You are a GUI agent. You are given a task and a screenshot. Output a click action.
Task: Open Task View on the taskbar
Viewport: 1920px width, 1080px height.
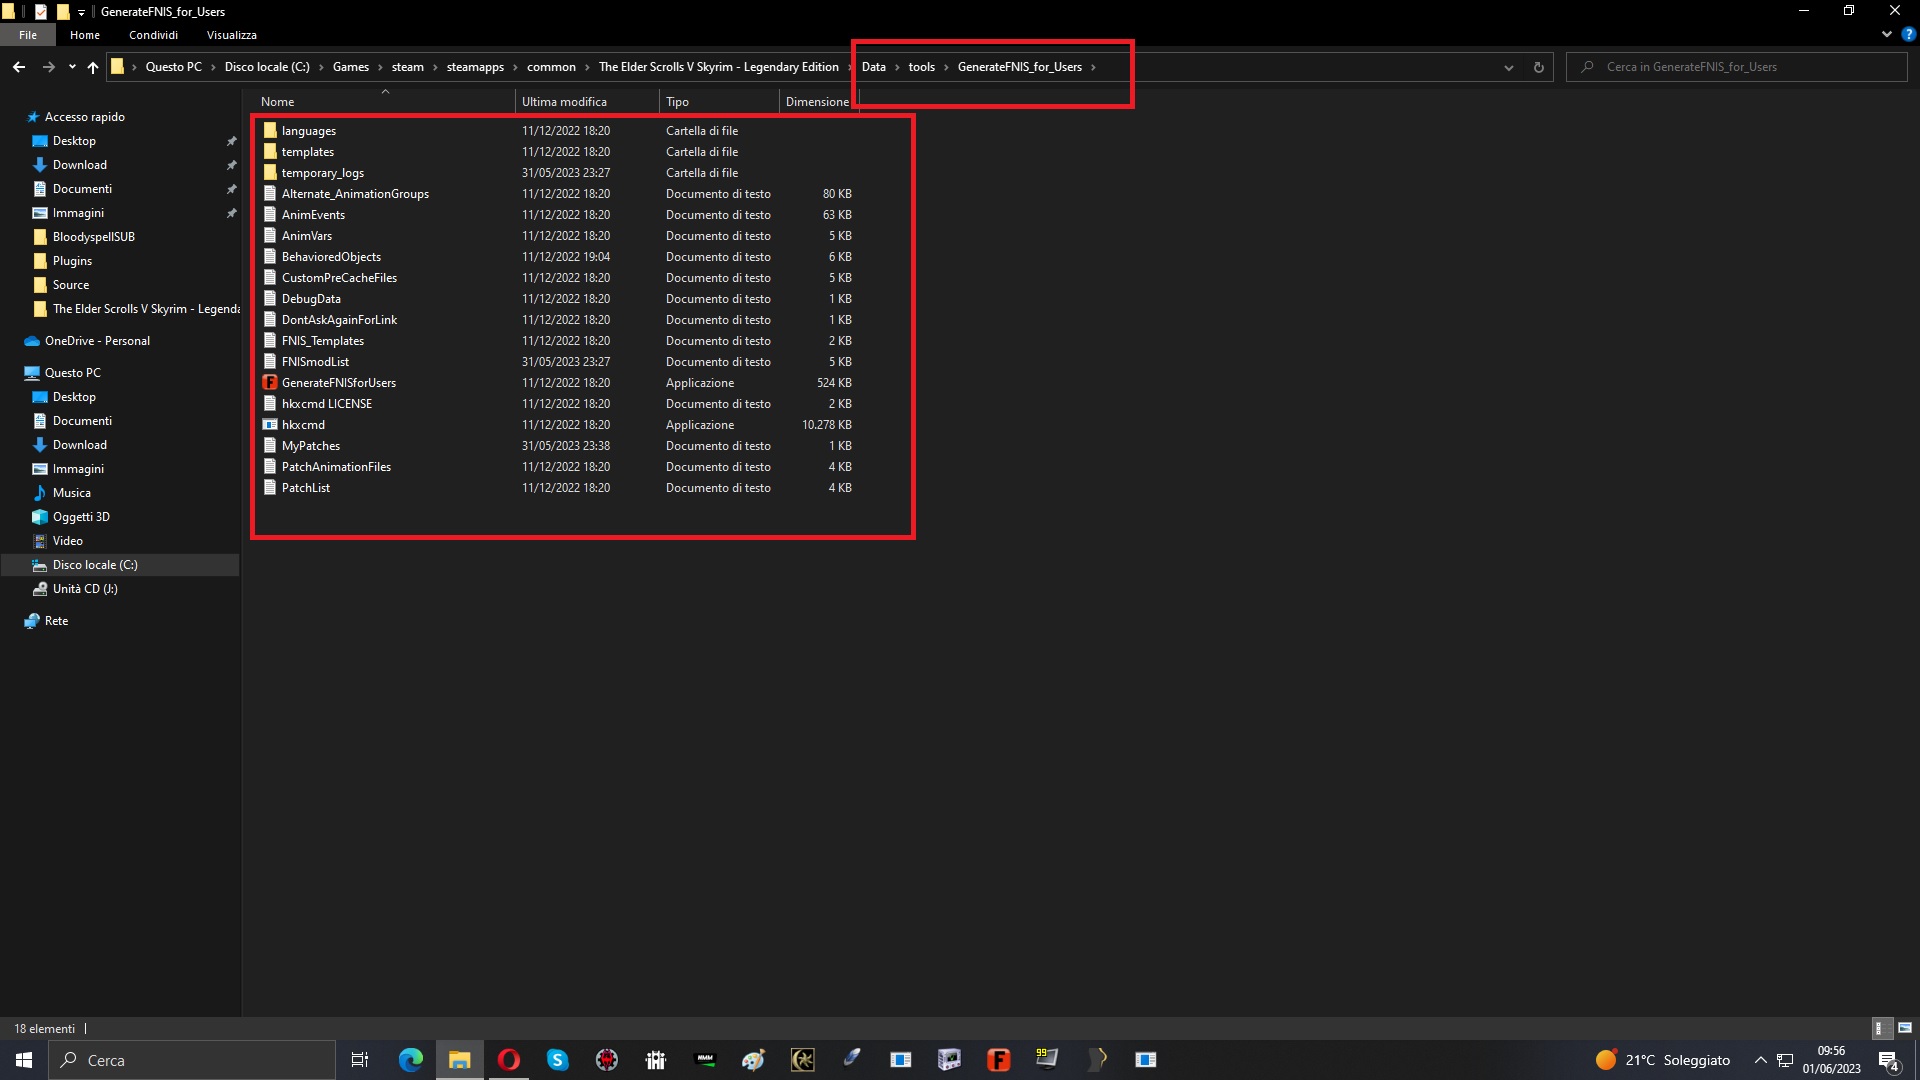[x=360, y=1060]
